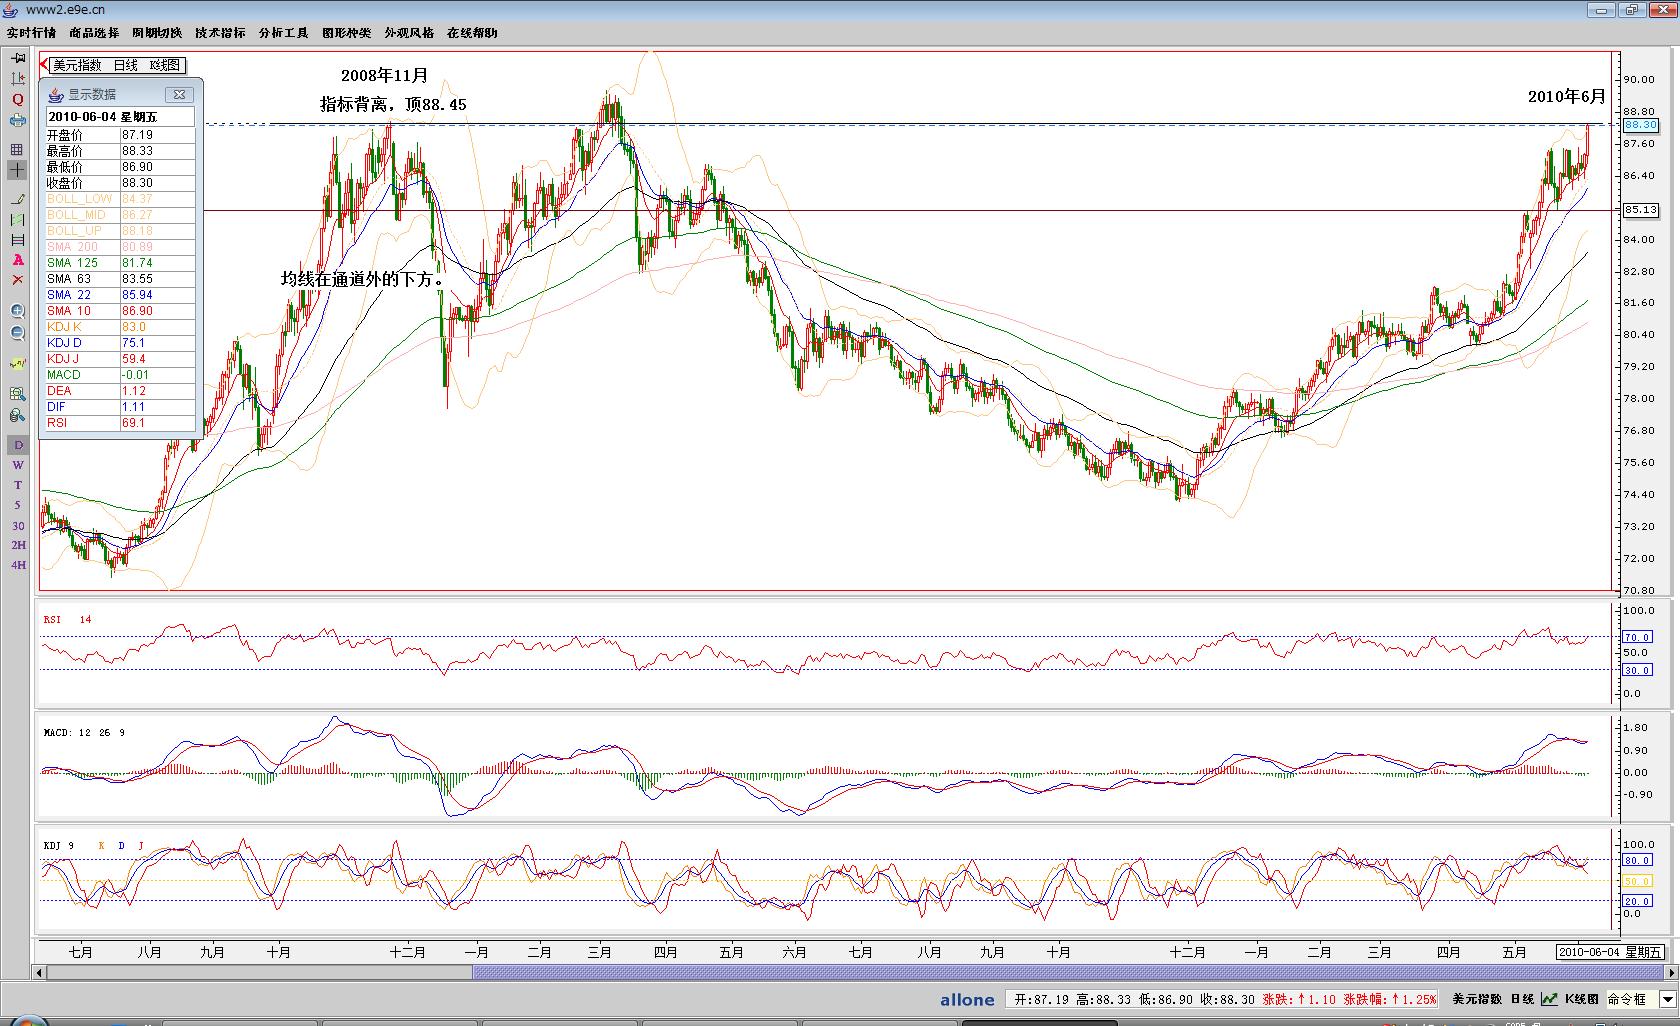Click the K线图 label in status bar
The width and height of the screenshot is (1680, 1026).
point(1581,999)
